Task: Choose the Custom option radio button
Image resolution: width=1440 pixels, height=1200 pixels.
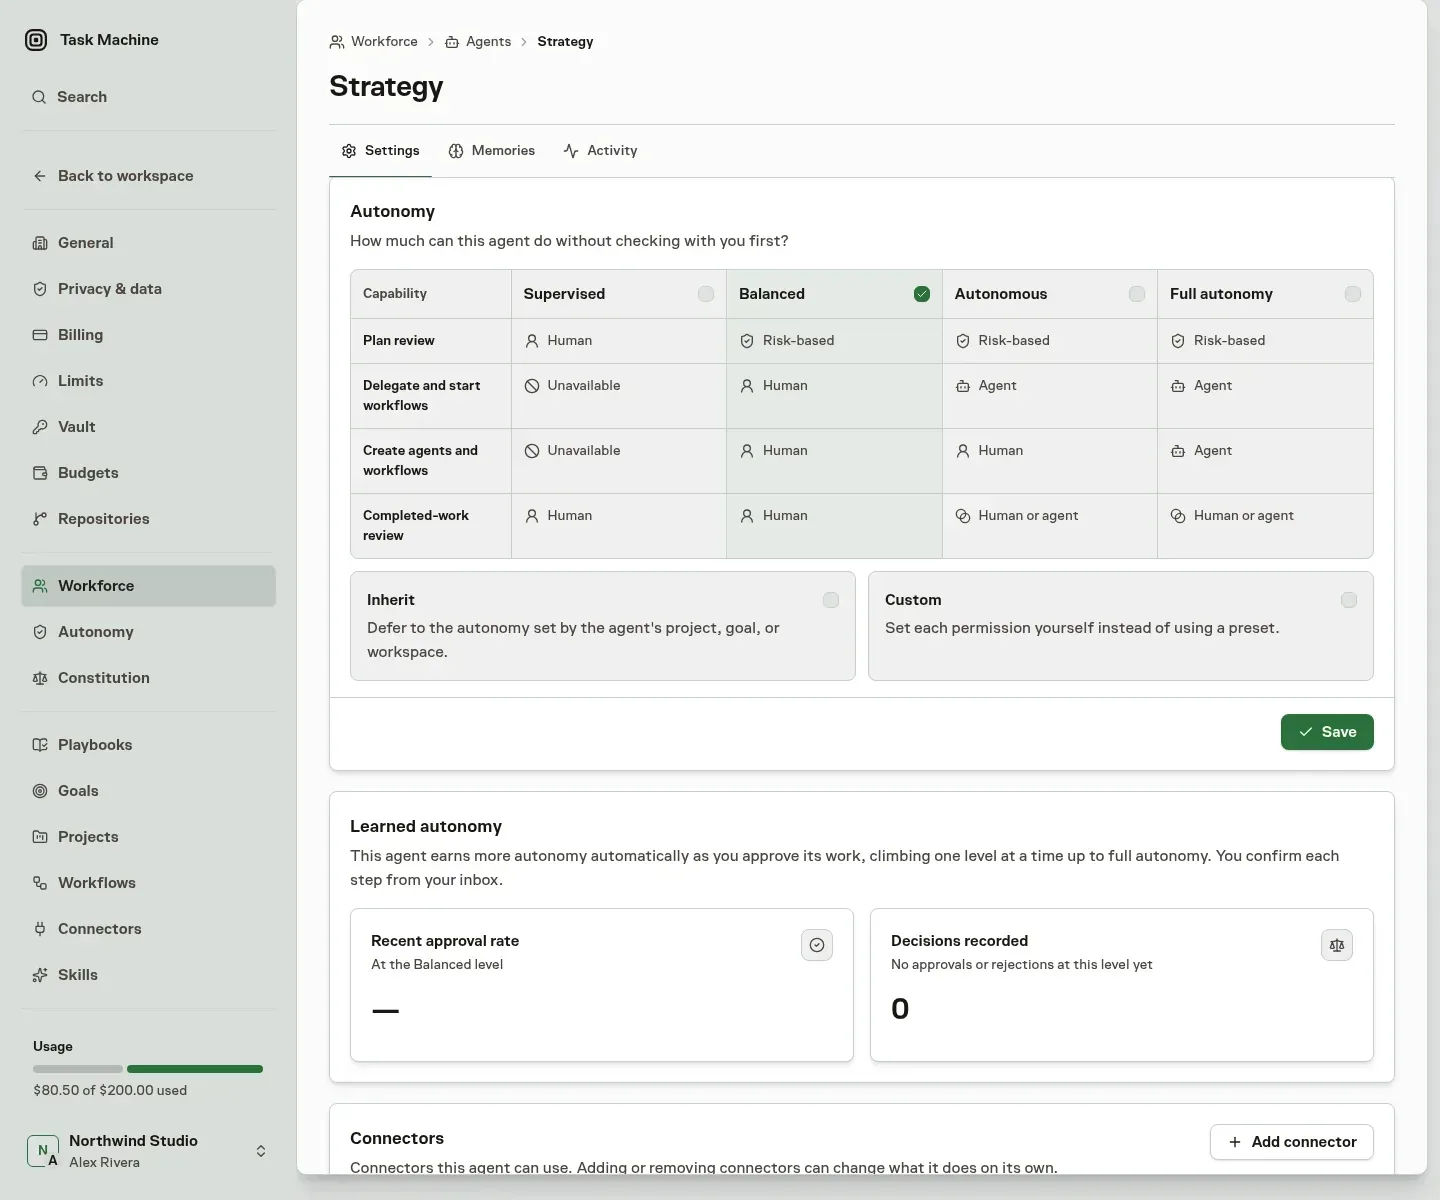Action: click(1349, 600)
